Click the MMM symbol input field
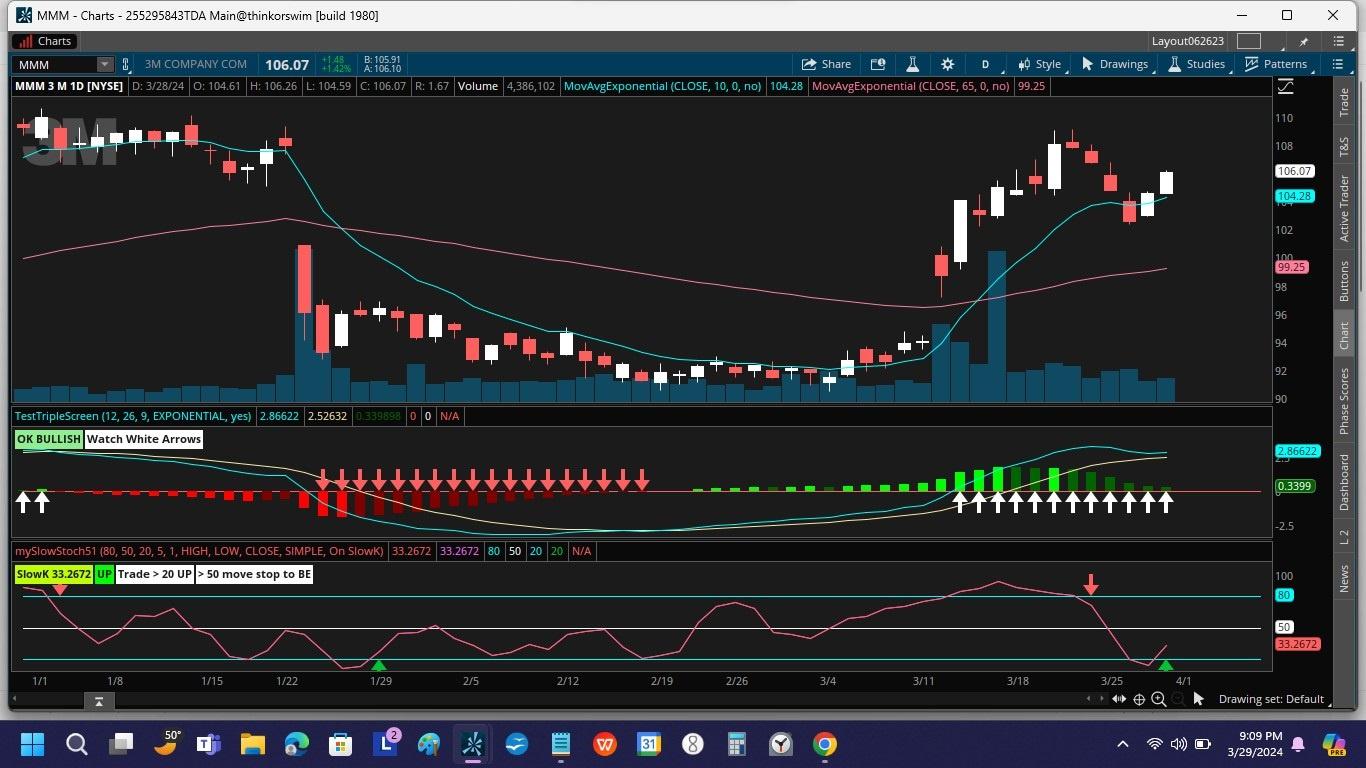The image size is (1366, 768). pyautogui.click(x=55, y=64)
